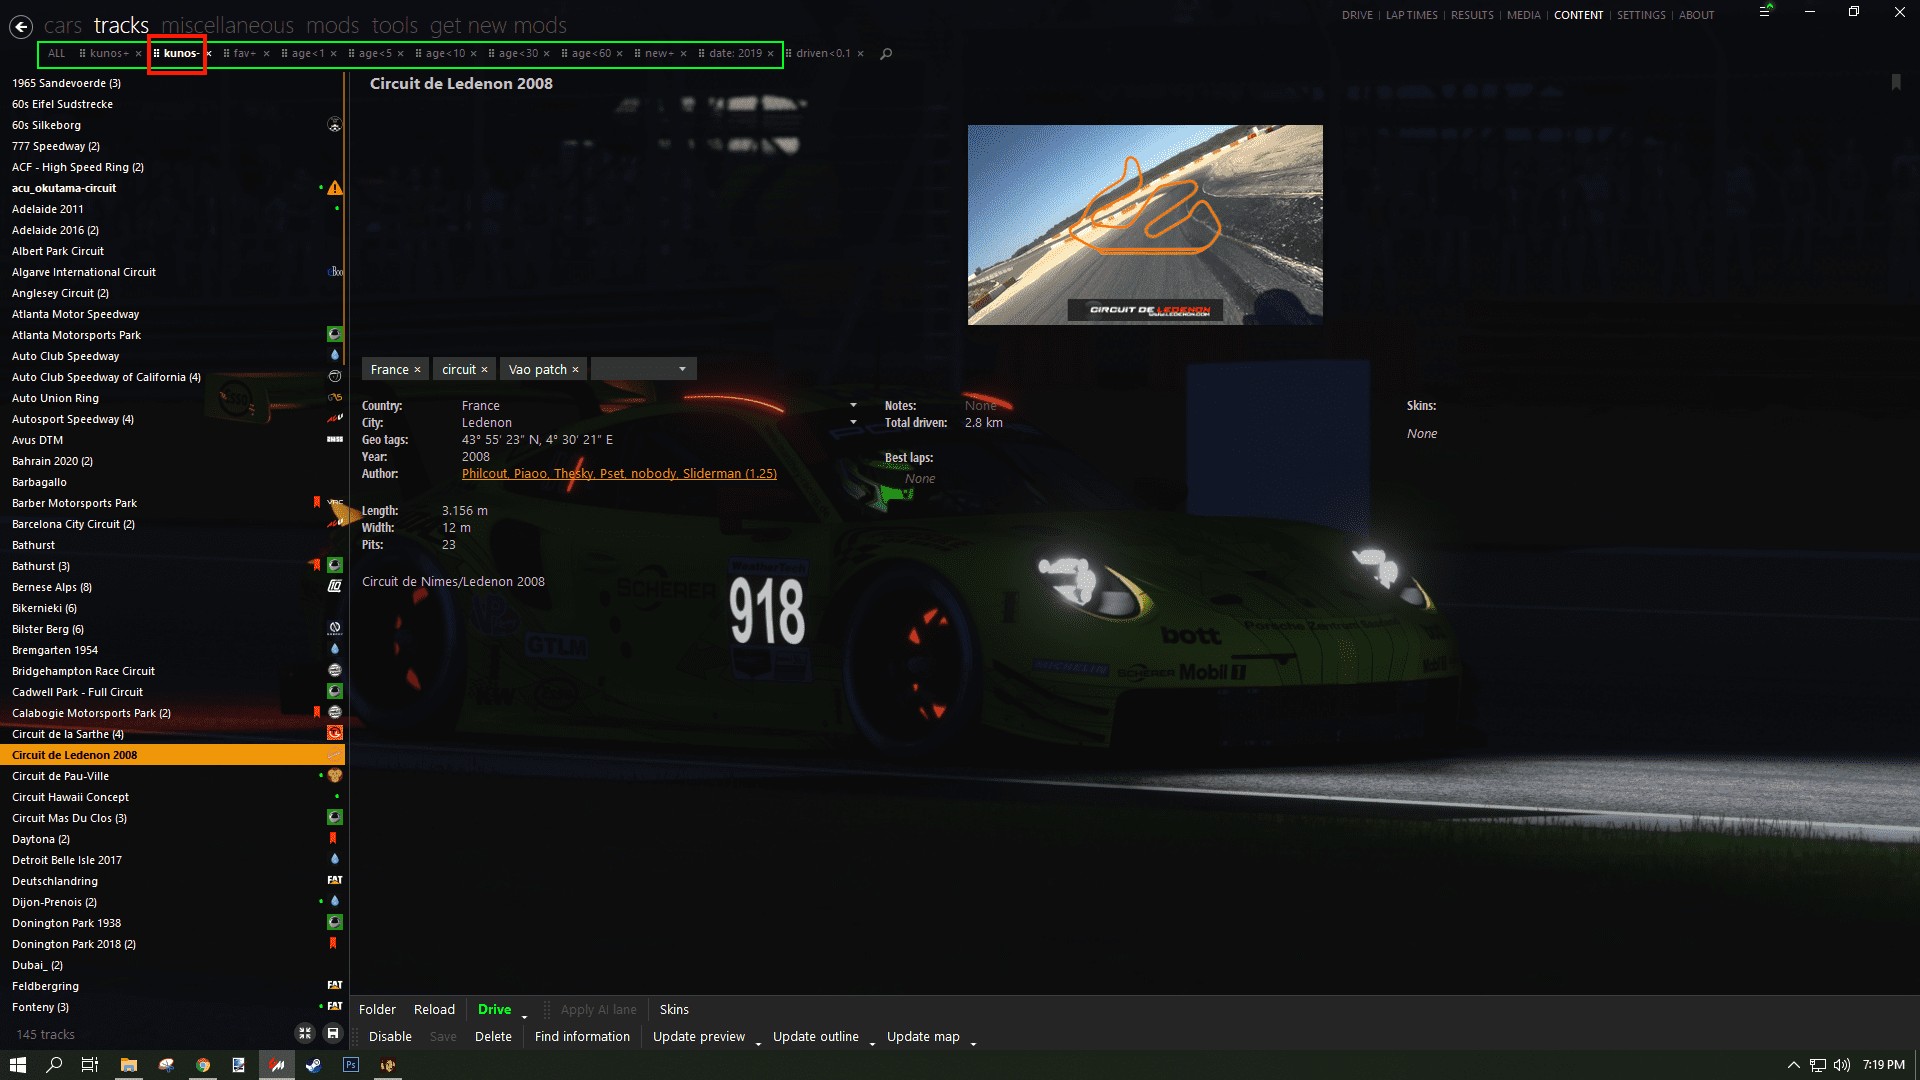Click the Delete button
1920x1080 pixels.
(493, 1036)
